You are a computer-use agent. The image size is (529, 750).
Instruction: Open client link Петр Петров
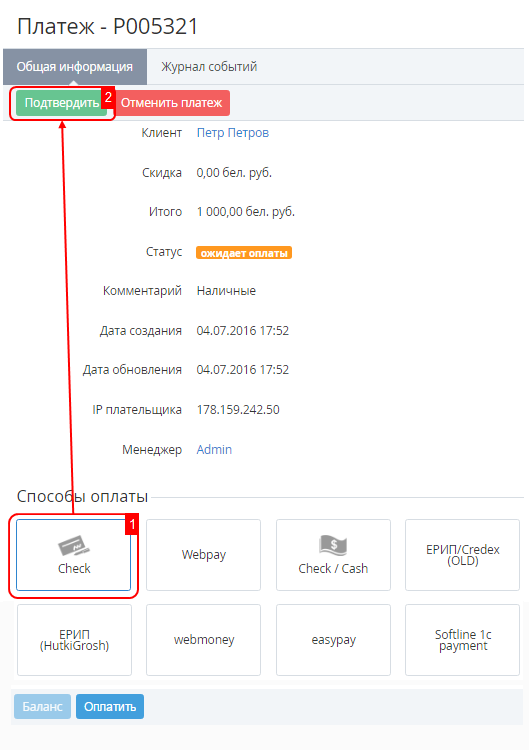tap(233, 132)
